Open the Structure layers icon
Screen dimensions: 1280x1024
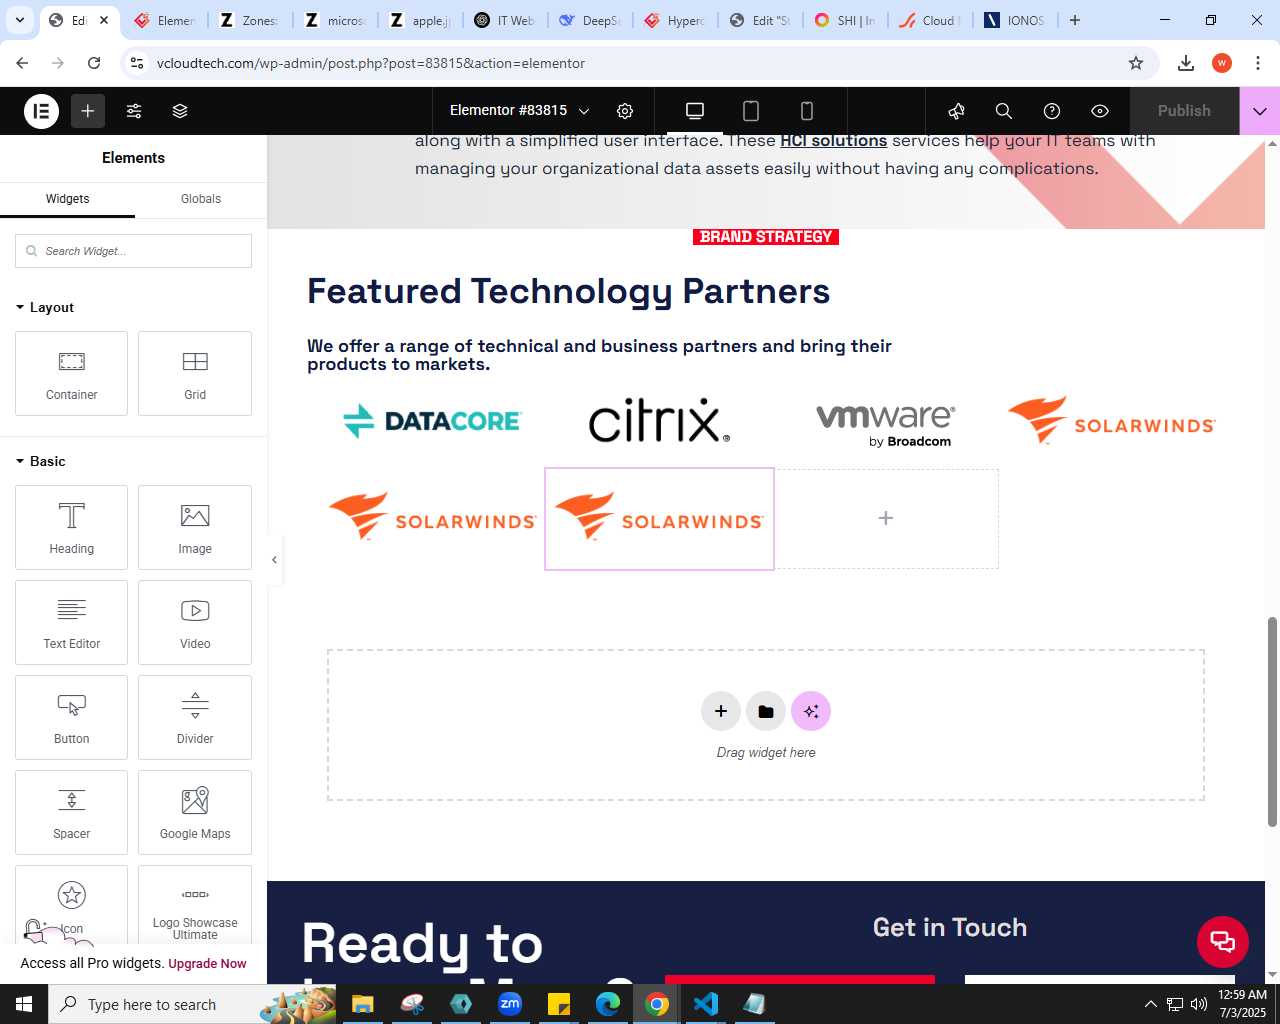pos(180,111)
